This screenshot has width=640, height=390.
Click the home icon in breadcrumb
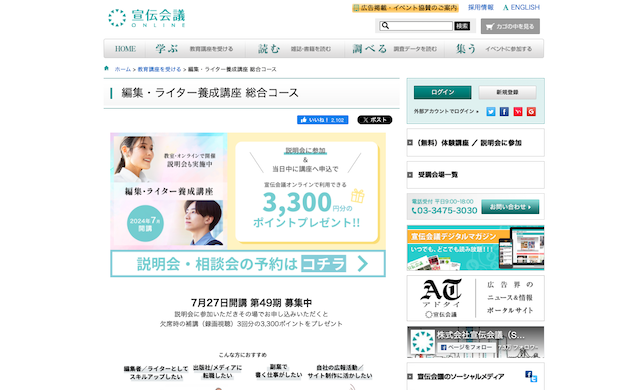click(x=107, y=69)
